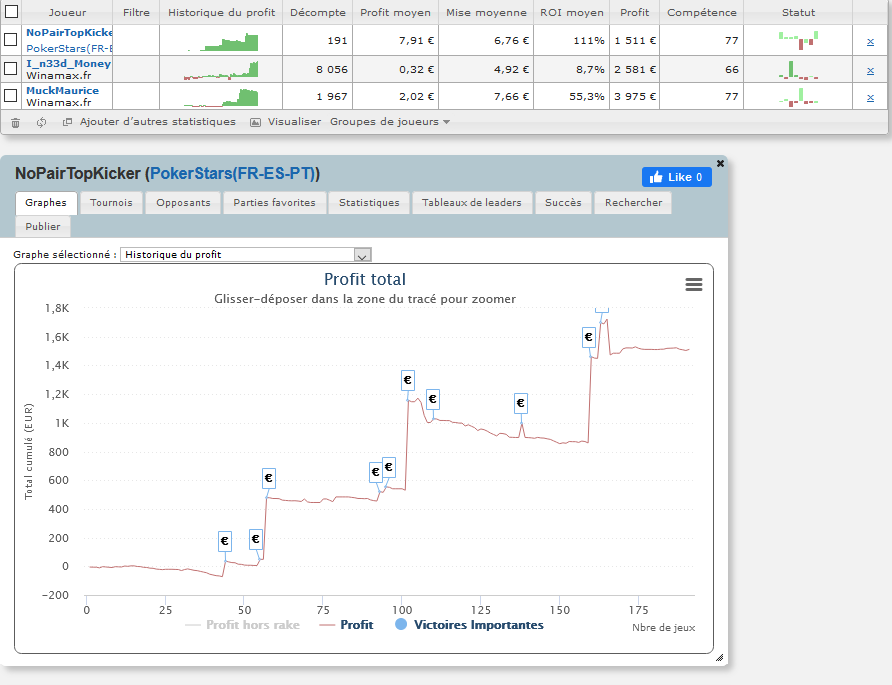Check the I_n33d_Money row checkbox
Screen dimensions: 892x685
click(10, 69)
